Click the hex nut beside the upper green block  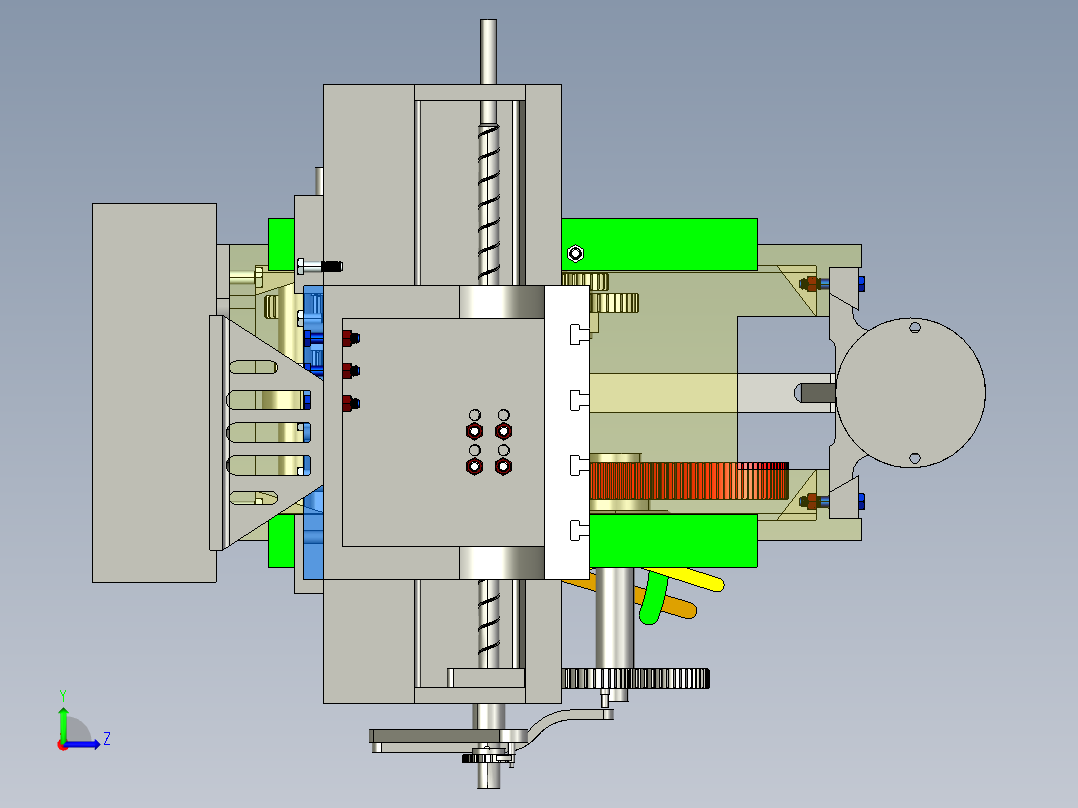(574, 254)
